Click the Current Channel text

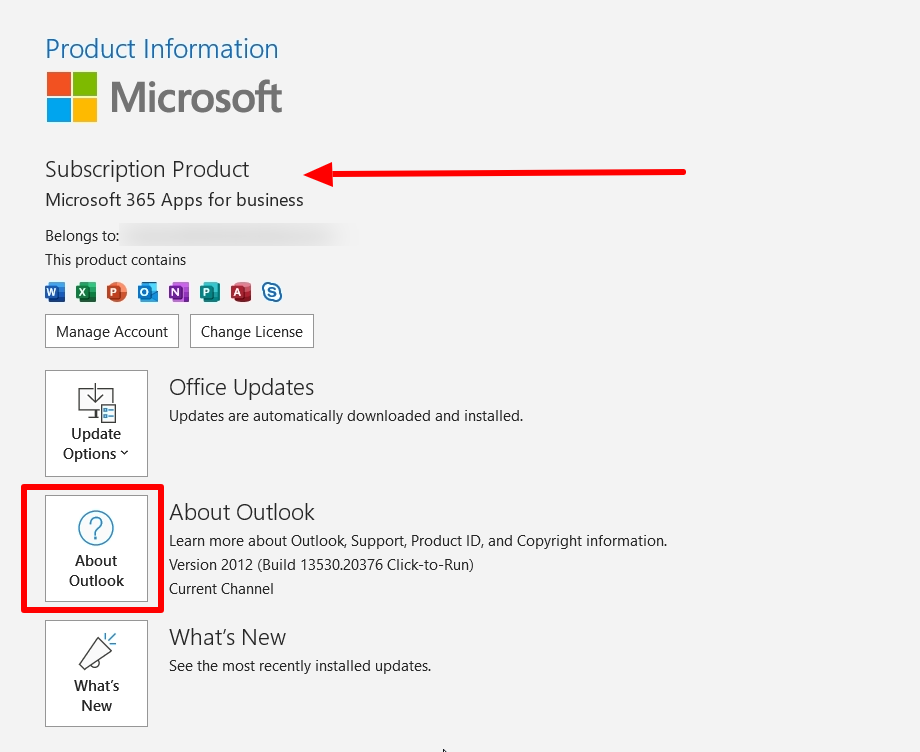pyautogui.click(x=221, y=589)
